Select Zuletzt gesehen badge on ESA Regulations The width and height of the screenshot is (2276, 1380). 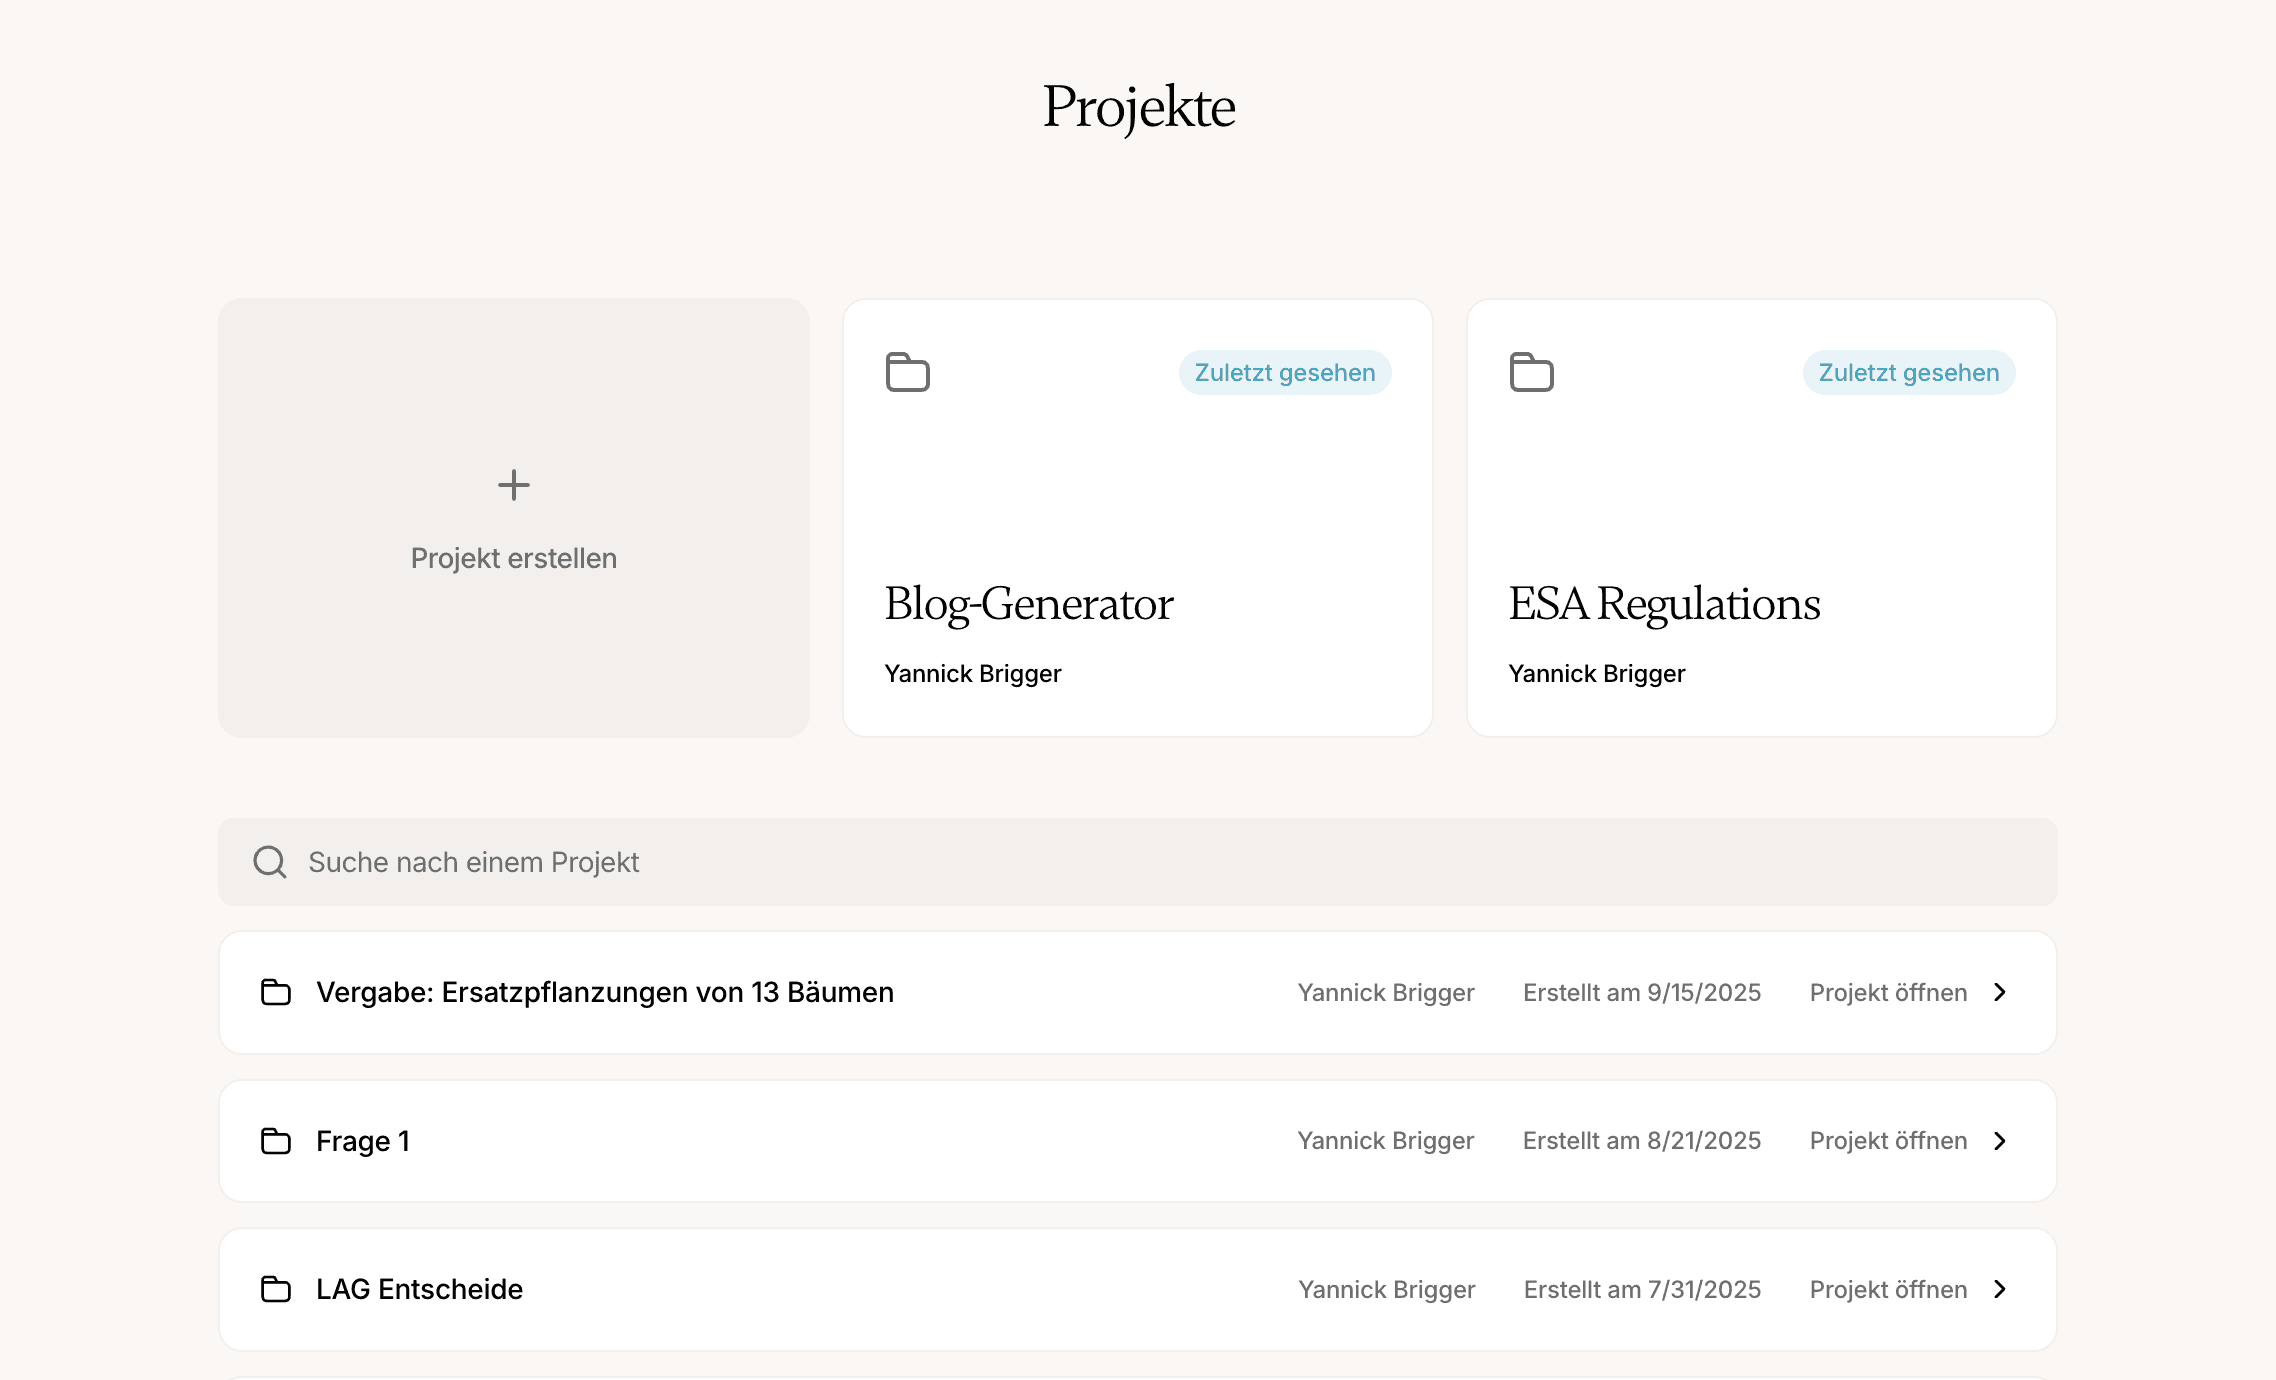click(x=1909, y=373)
